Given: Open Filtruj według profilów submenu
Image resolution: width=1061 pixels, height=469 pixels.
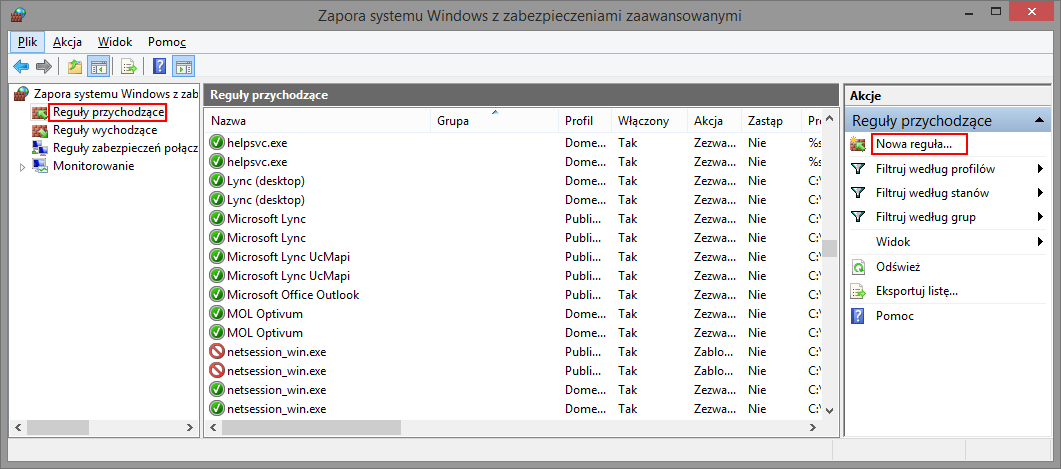Looking at the screenshot, I should (935, 169).
